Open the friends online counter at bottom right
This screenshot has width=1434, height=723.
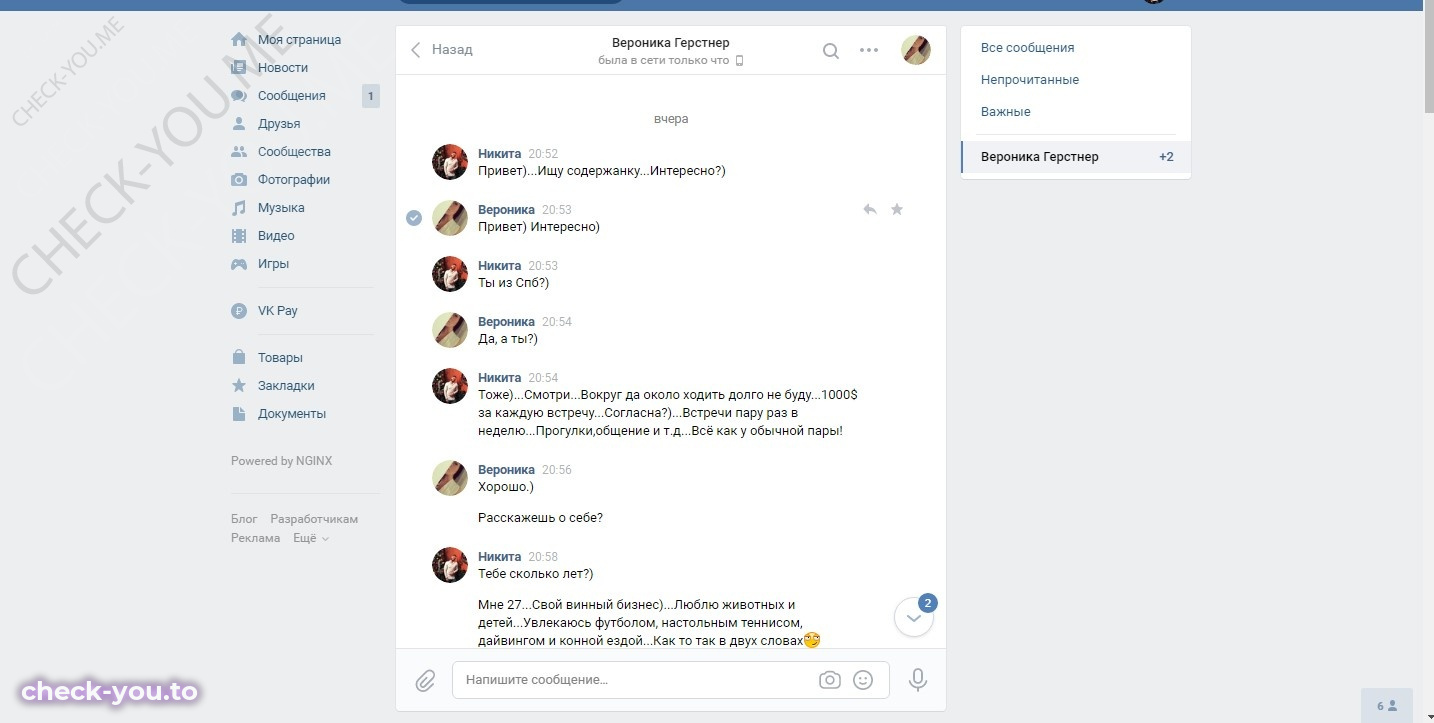click(x=1387, y=705)
